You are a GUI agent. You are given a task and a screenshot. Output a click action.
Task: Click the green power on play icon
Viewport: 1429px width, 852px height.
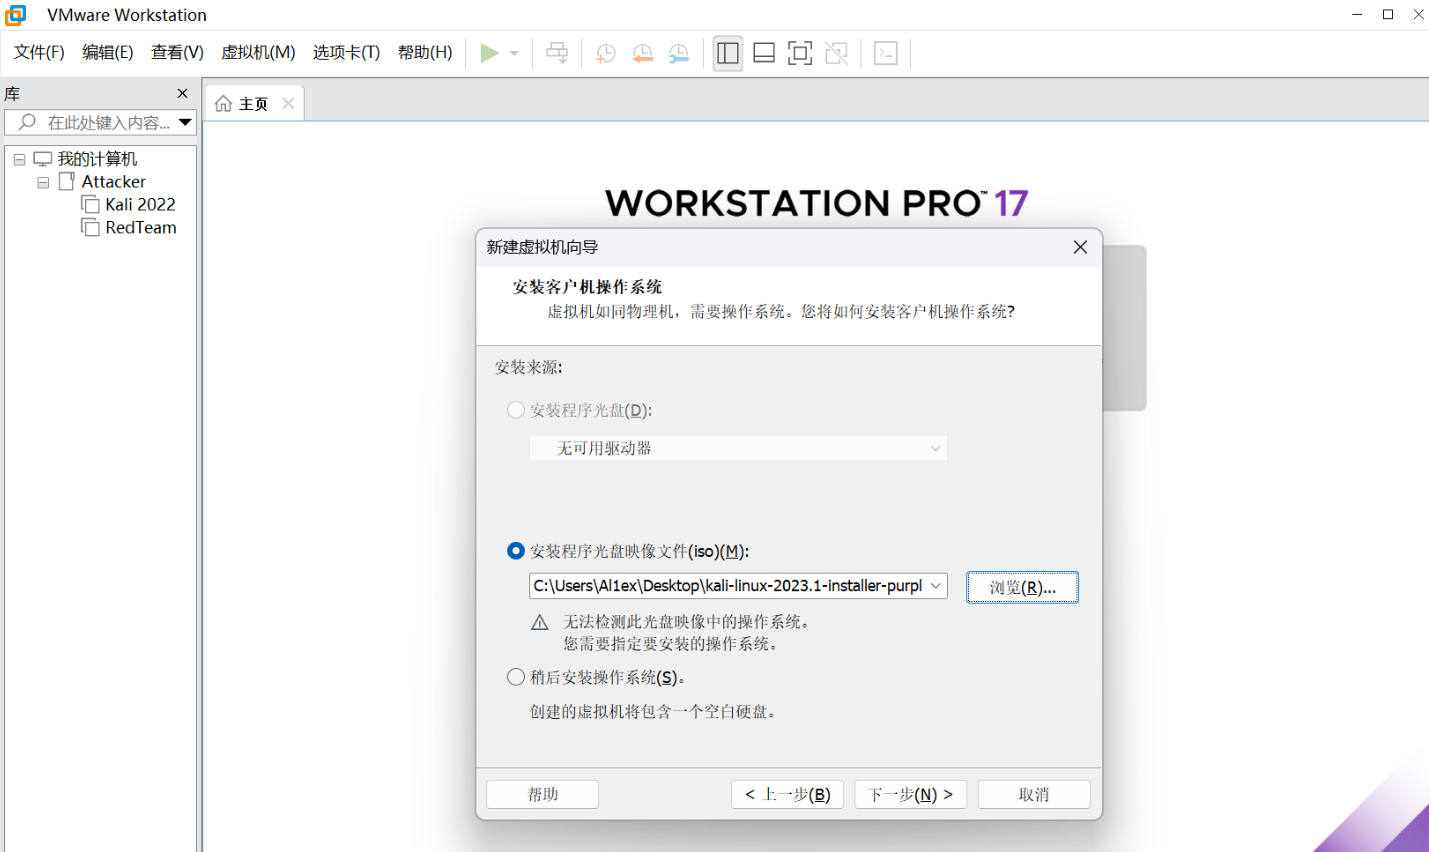489,53
